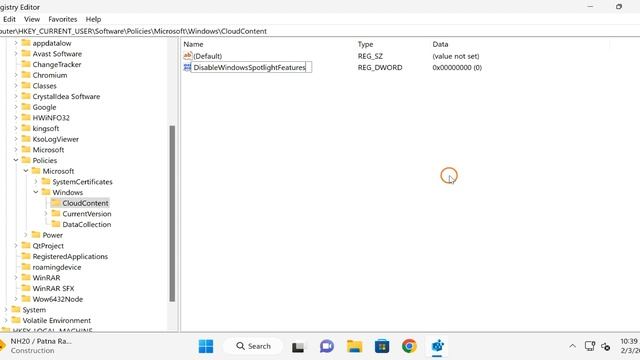
Task: Click the Type column header
Action: tap(365, 44)
